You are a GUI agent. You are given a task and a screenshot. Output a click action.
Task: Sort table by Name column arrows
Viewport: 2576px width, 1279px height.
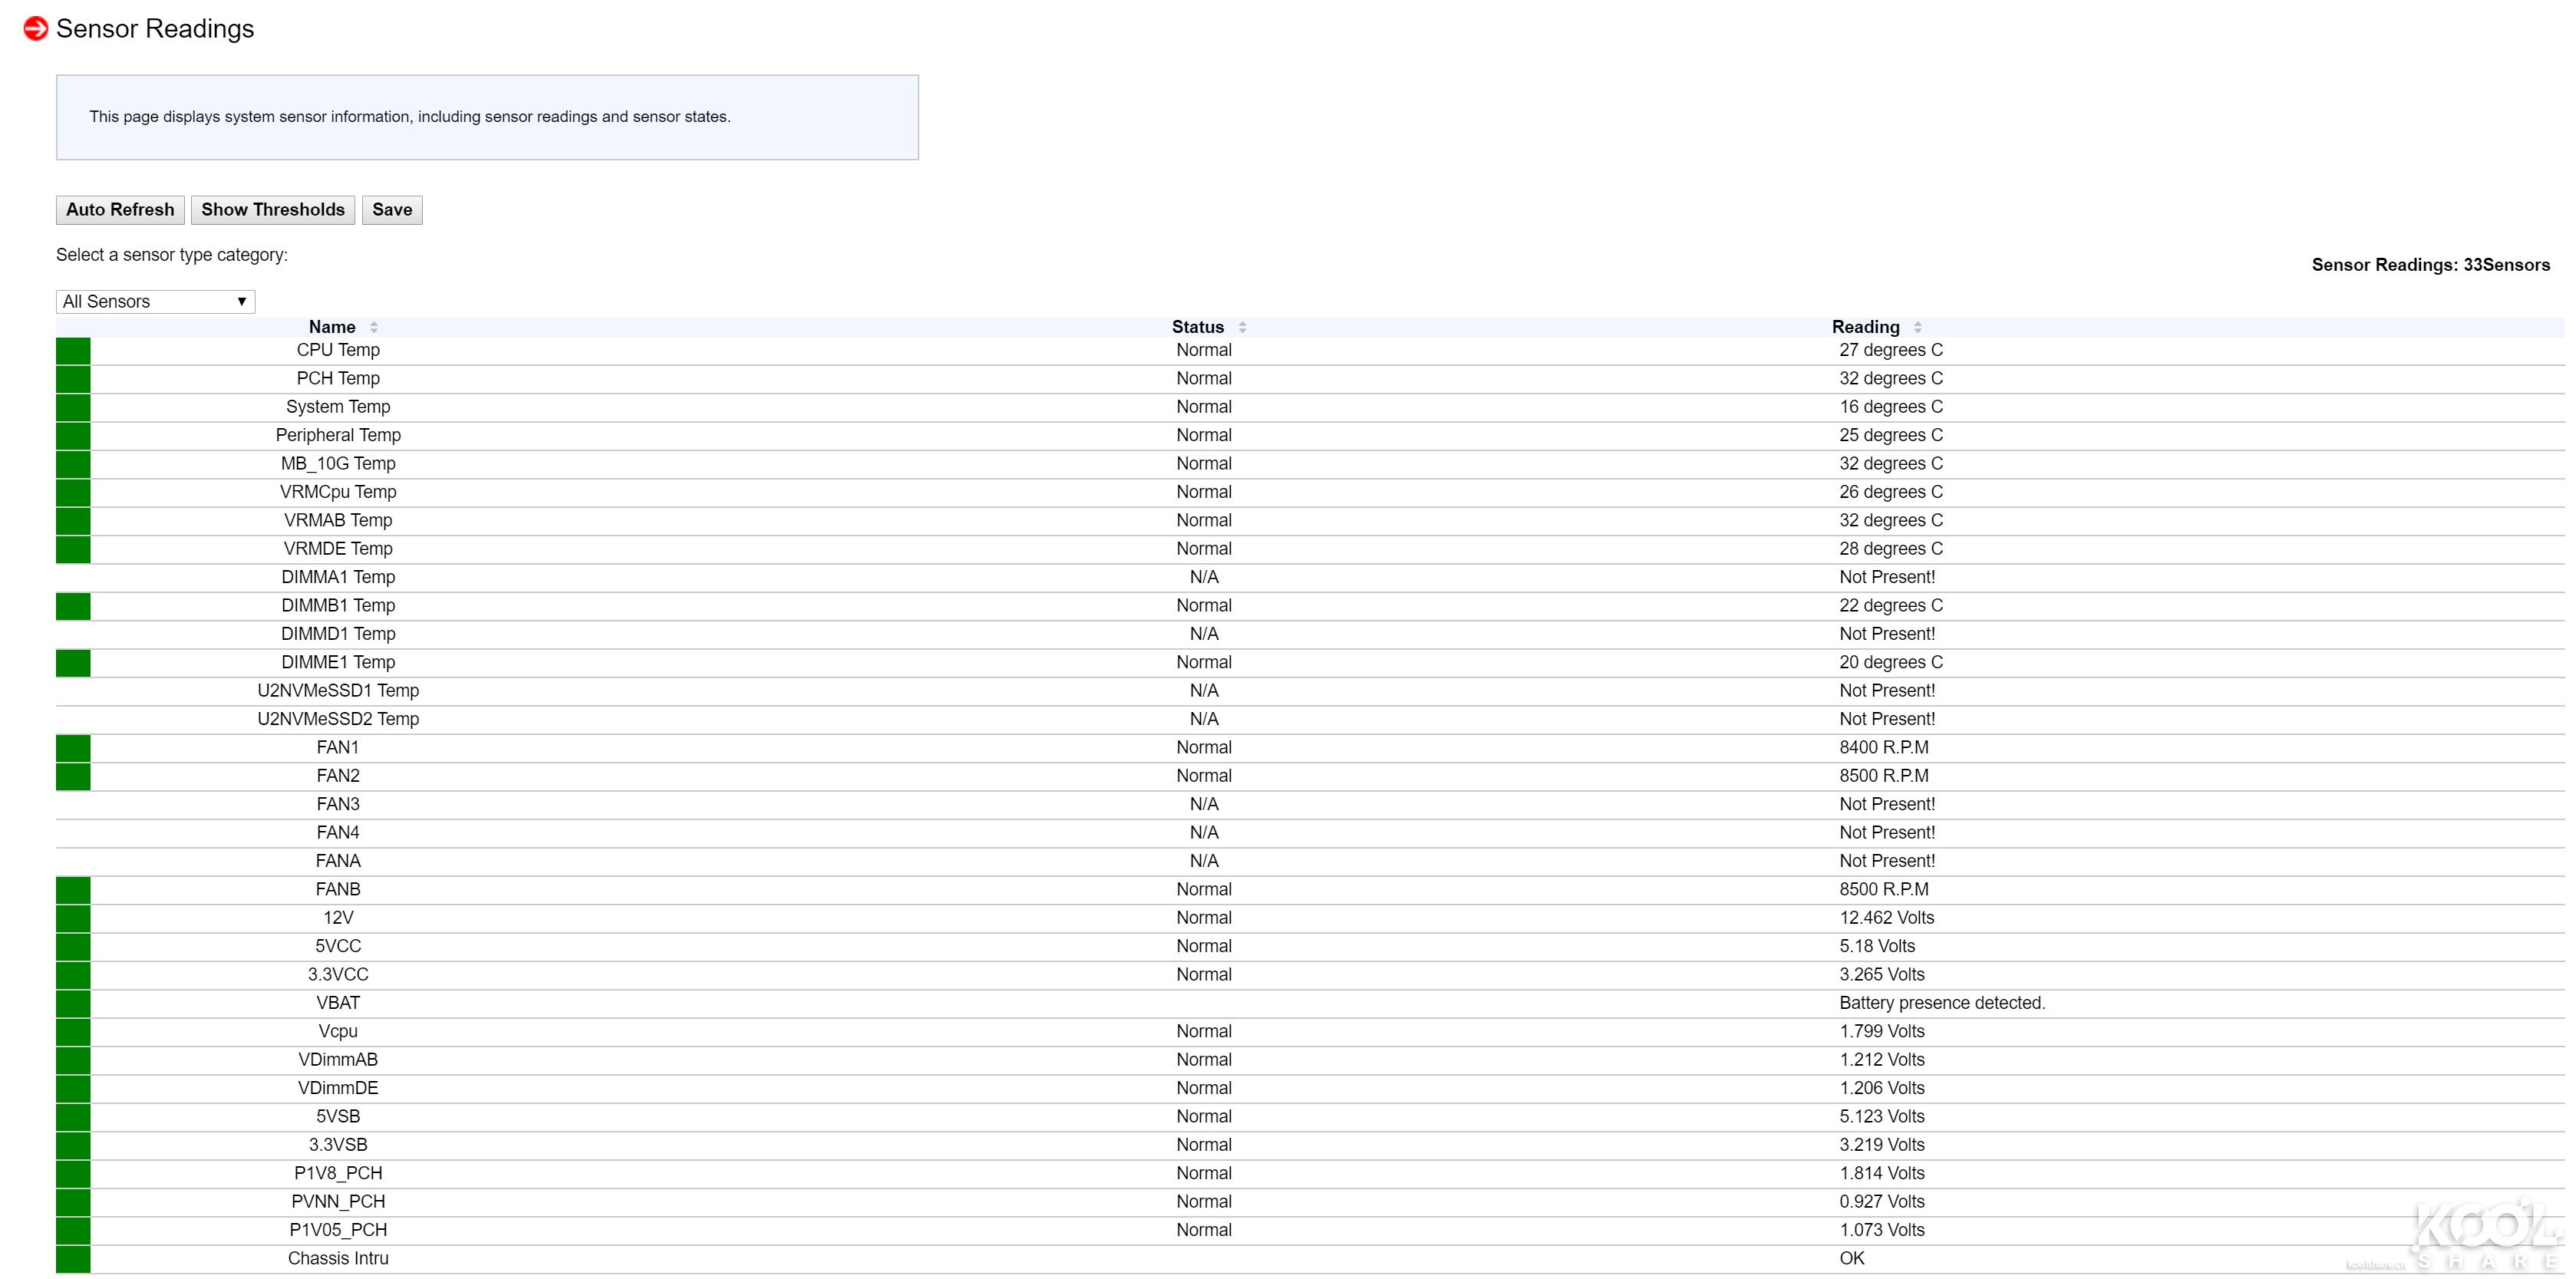coord(374,327)
